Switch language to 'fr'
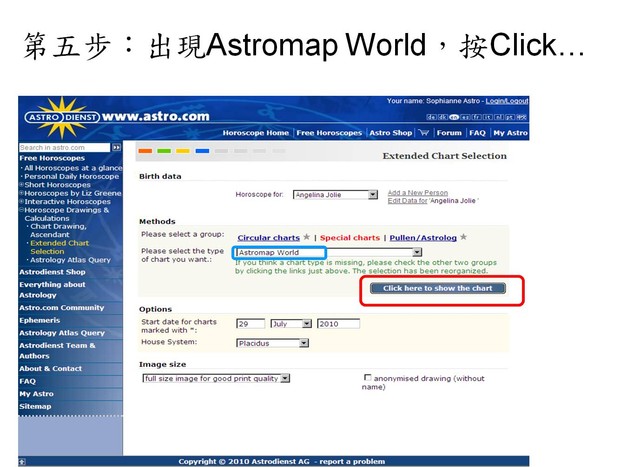Image resolution: width=640 pixels, height=467 pixels. pos(476,117)
